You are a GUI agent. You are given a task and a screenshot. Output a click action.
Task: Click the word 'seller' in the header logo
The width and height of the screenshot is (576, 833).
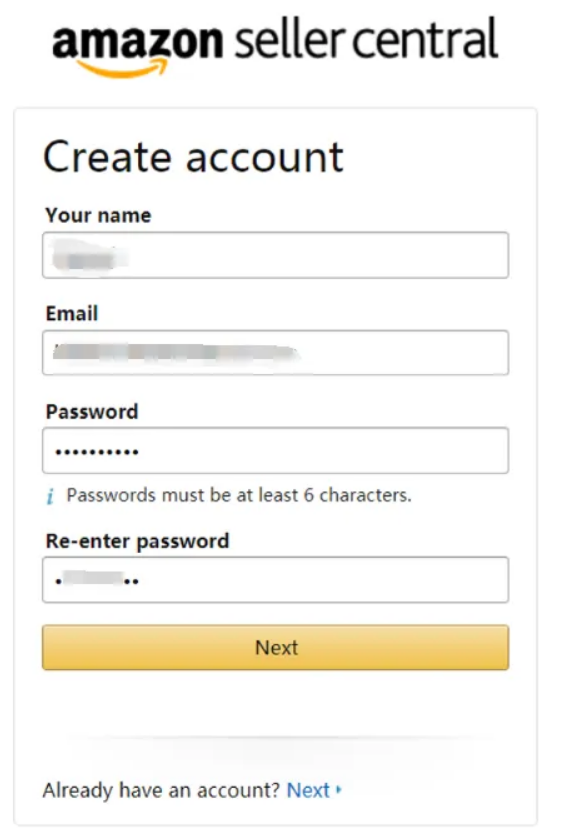pyautogui.click(x=290, y=38)
